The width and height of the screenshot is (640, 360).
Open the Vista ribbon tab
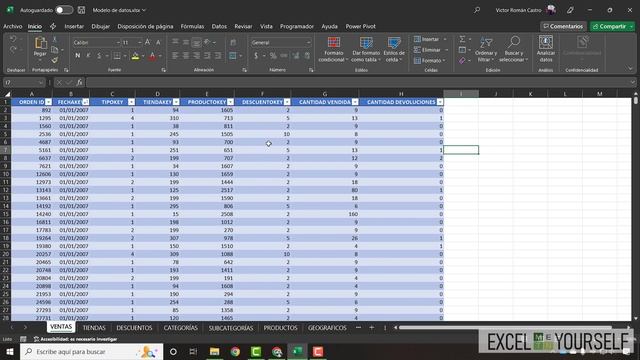coord(266,26)
